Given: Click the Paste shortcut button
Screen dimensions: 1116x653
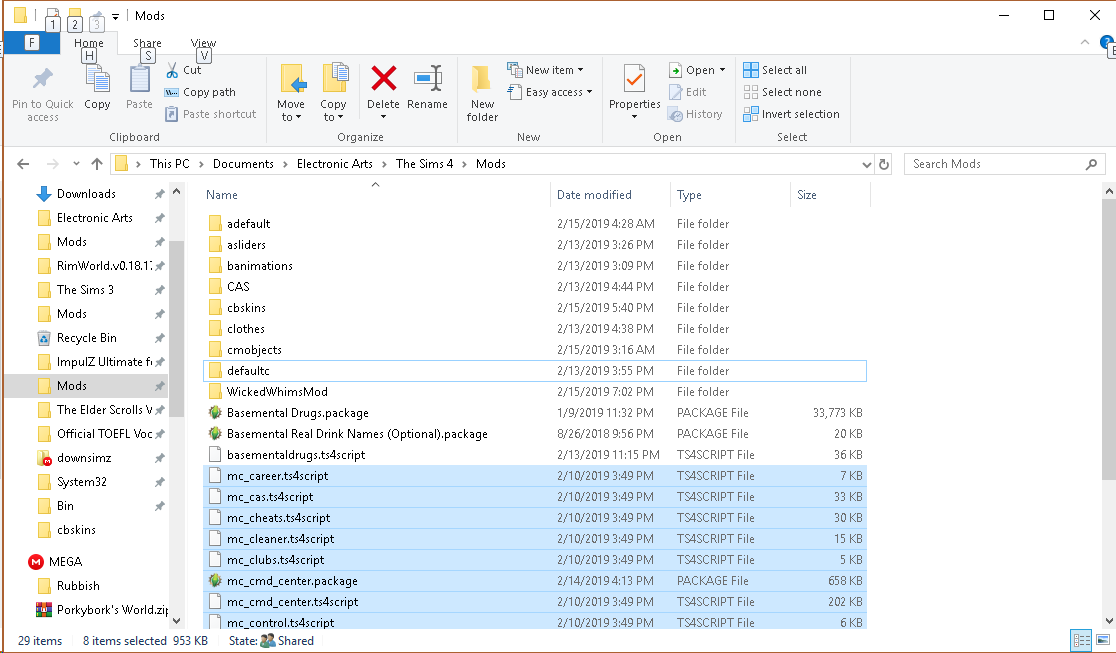Looking at the screenshot, I should (x=211, y=114).
